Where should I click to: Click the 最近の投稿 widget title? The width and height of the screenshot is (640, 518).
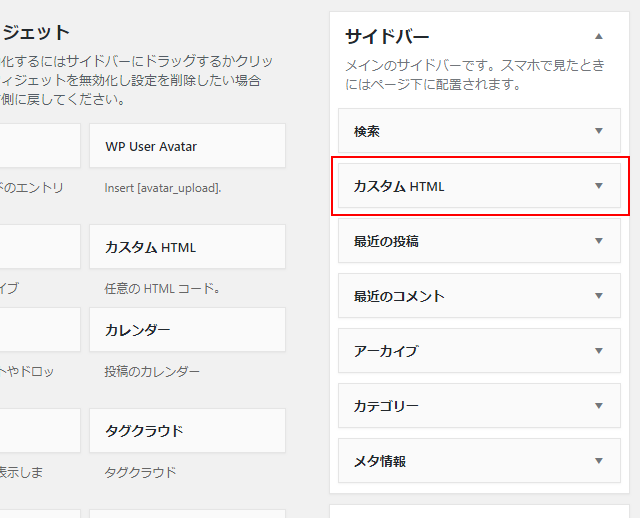386,241
